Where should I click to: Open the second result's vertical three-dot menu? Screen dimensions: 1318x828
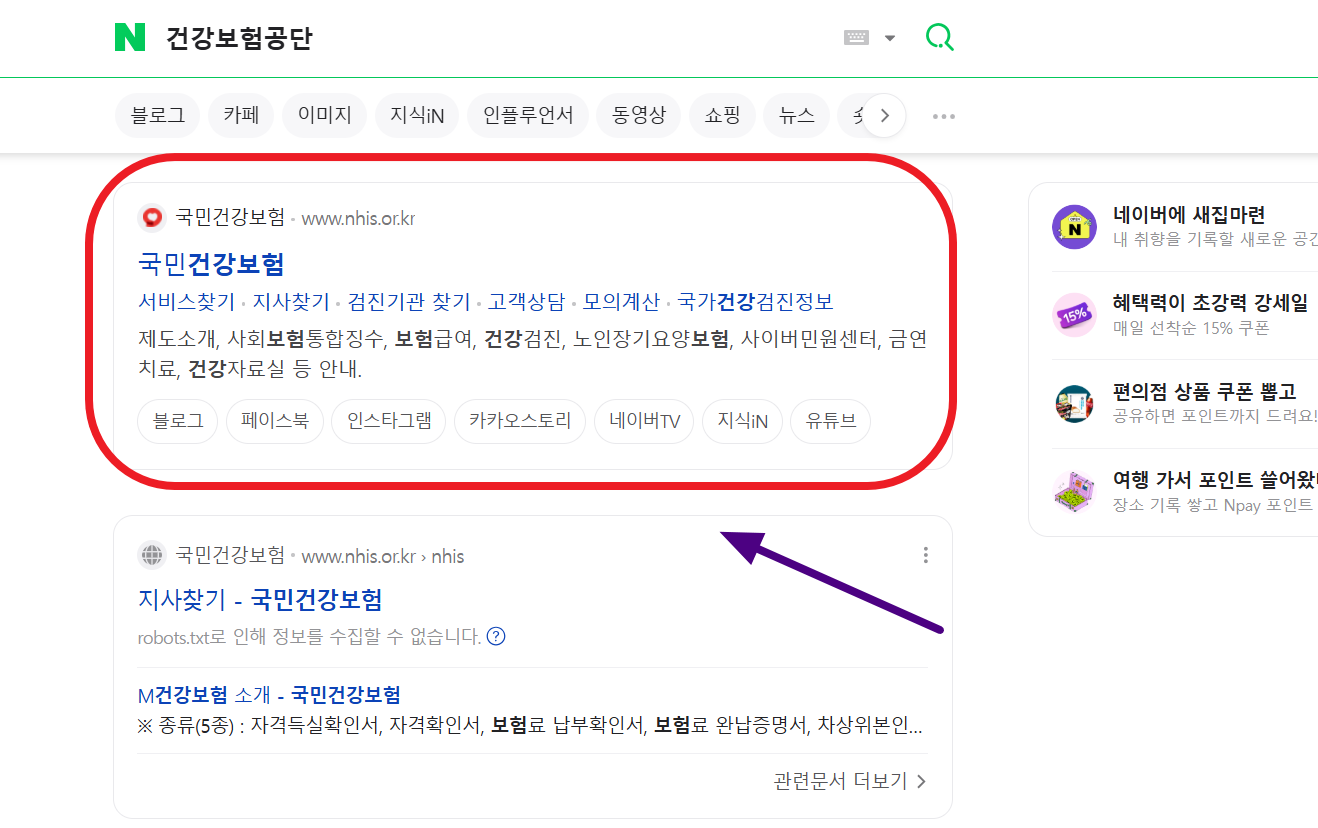click(926, 555)
